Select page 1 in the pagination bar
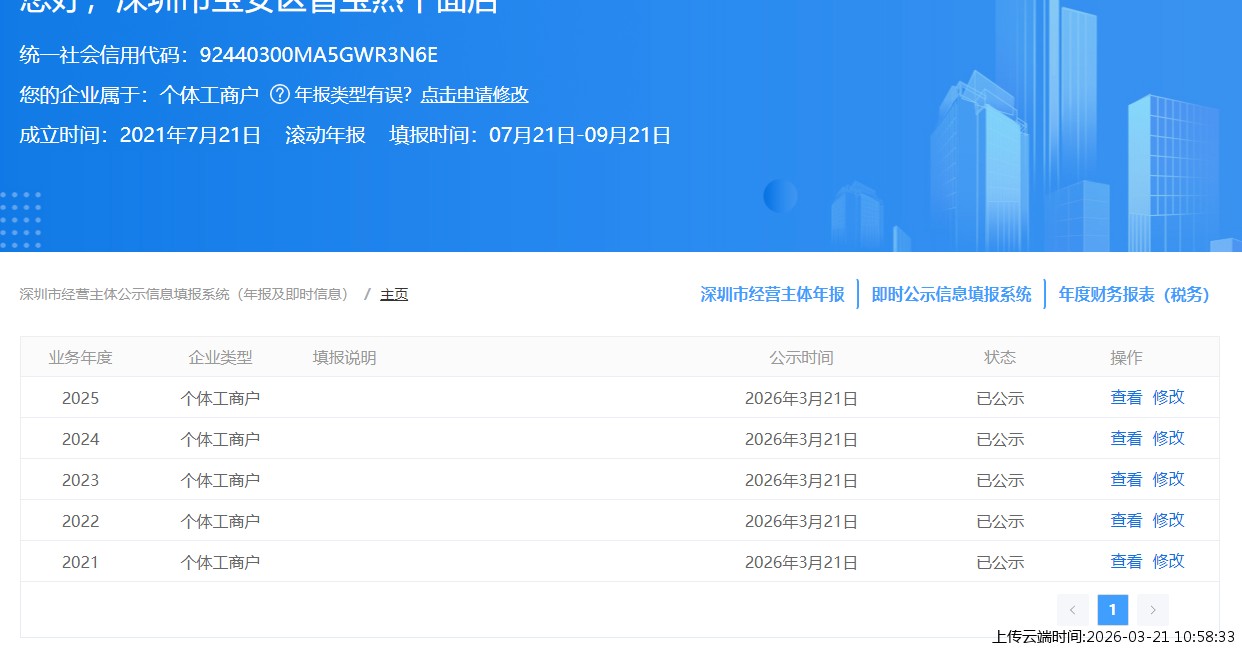Viewport: 1242px width, 650px height. (x=1113, y=609)
